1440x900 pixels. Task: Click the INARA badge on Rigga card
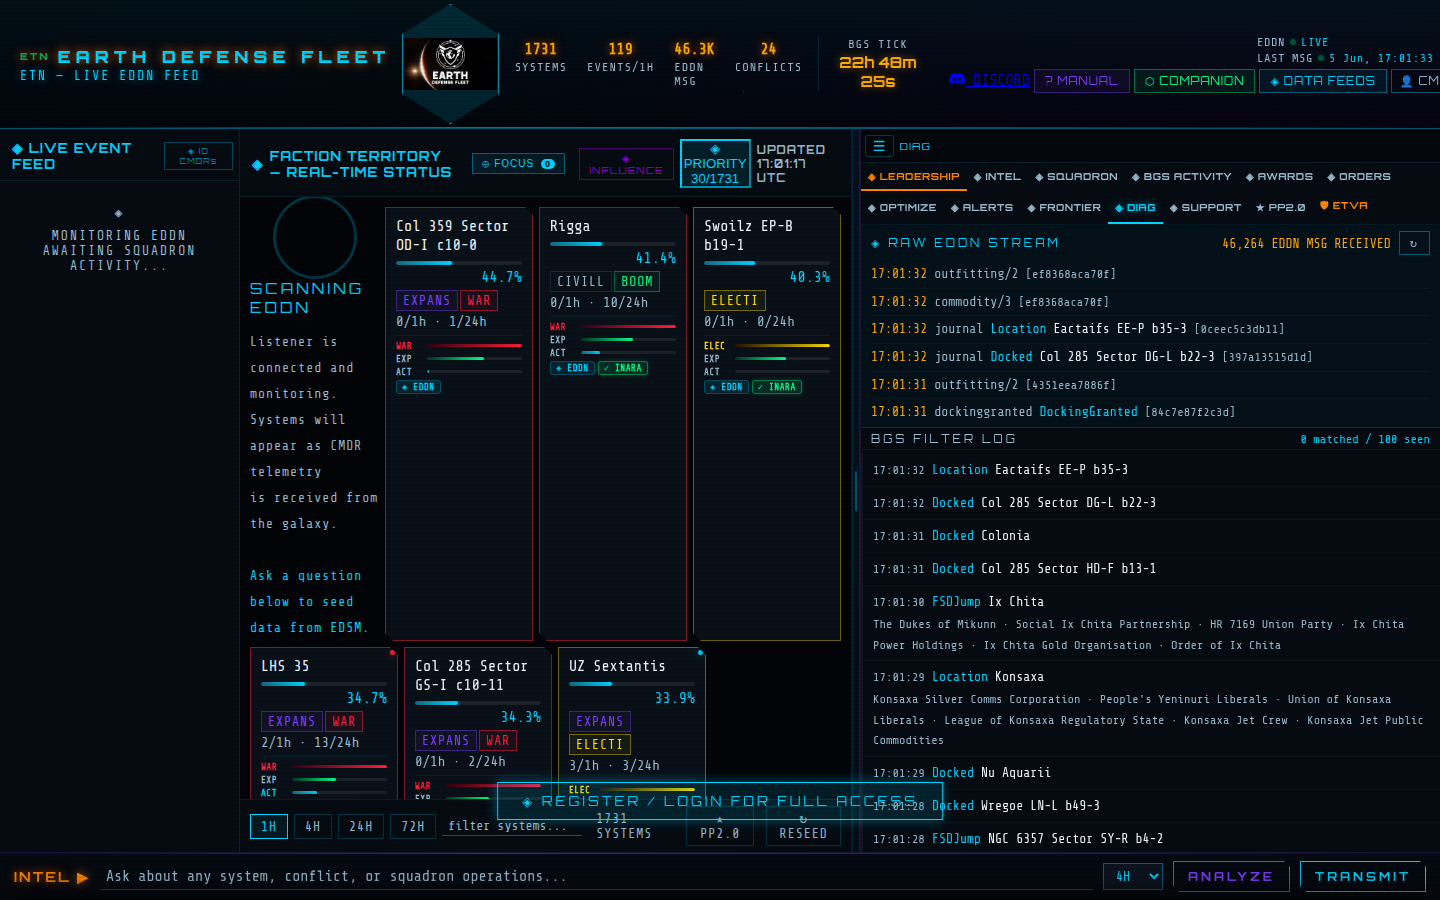point(623,368)
